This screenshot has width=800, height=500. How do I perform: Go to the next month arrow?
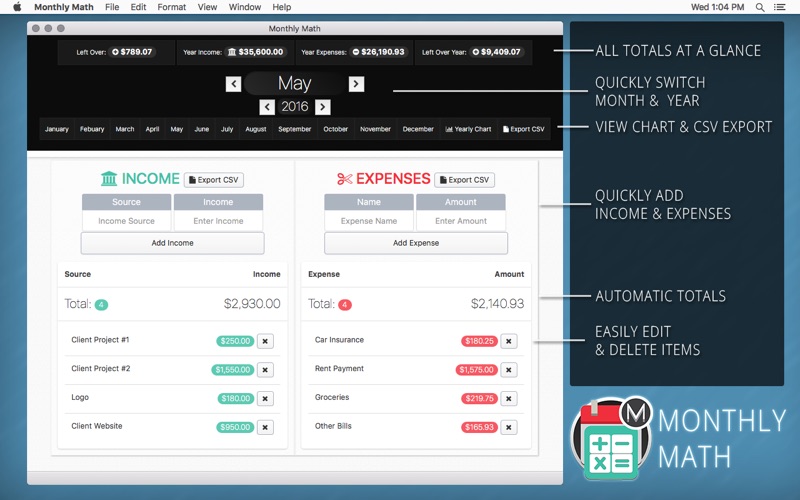click(x=356, y=84)
